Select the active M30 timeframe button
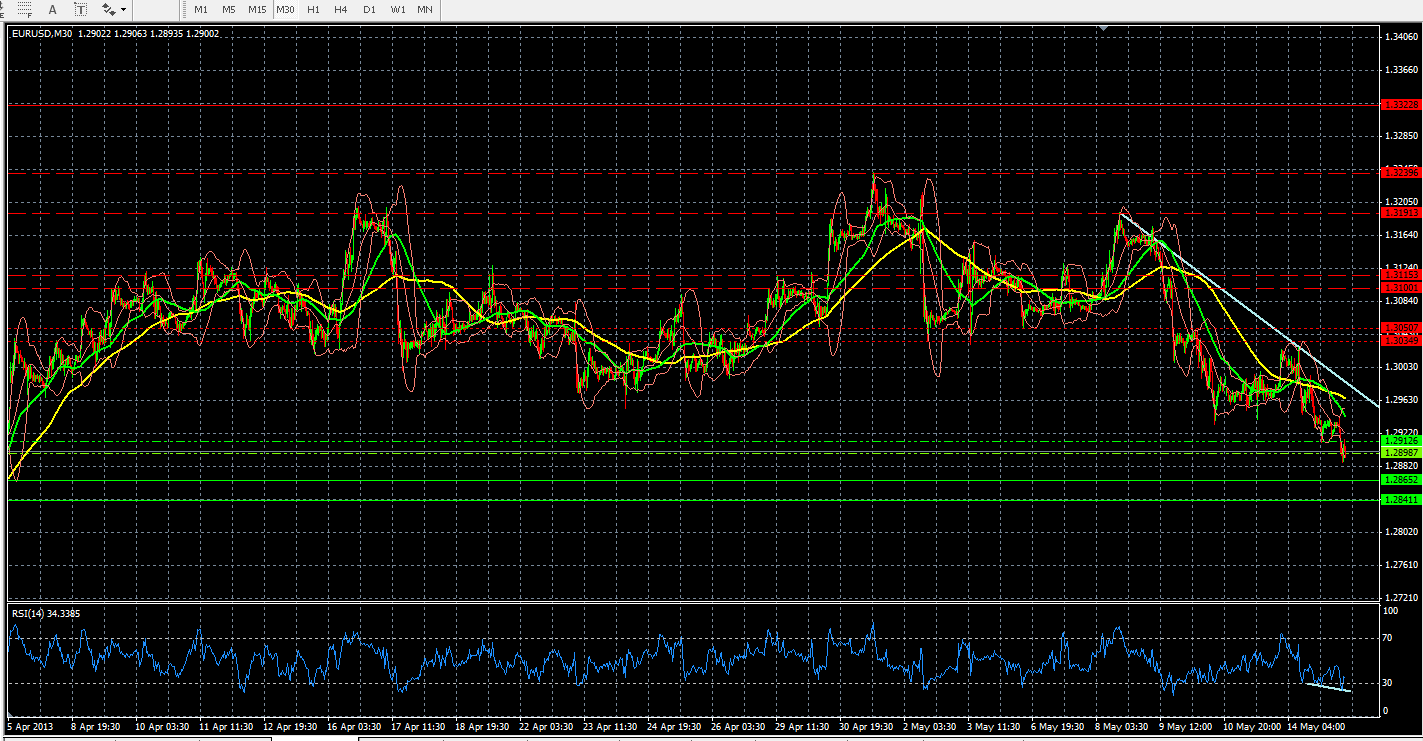This screenshot has width=1423, height=741. 285,9
